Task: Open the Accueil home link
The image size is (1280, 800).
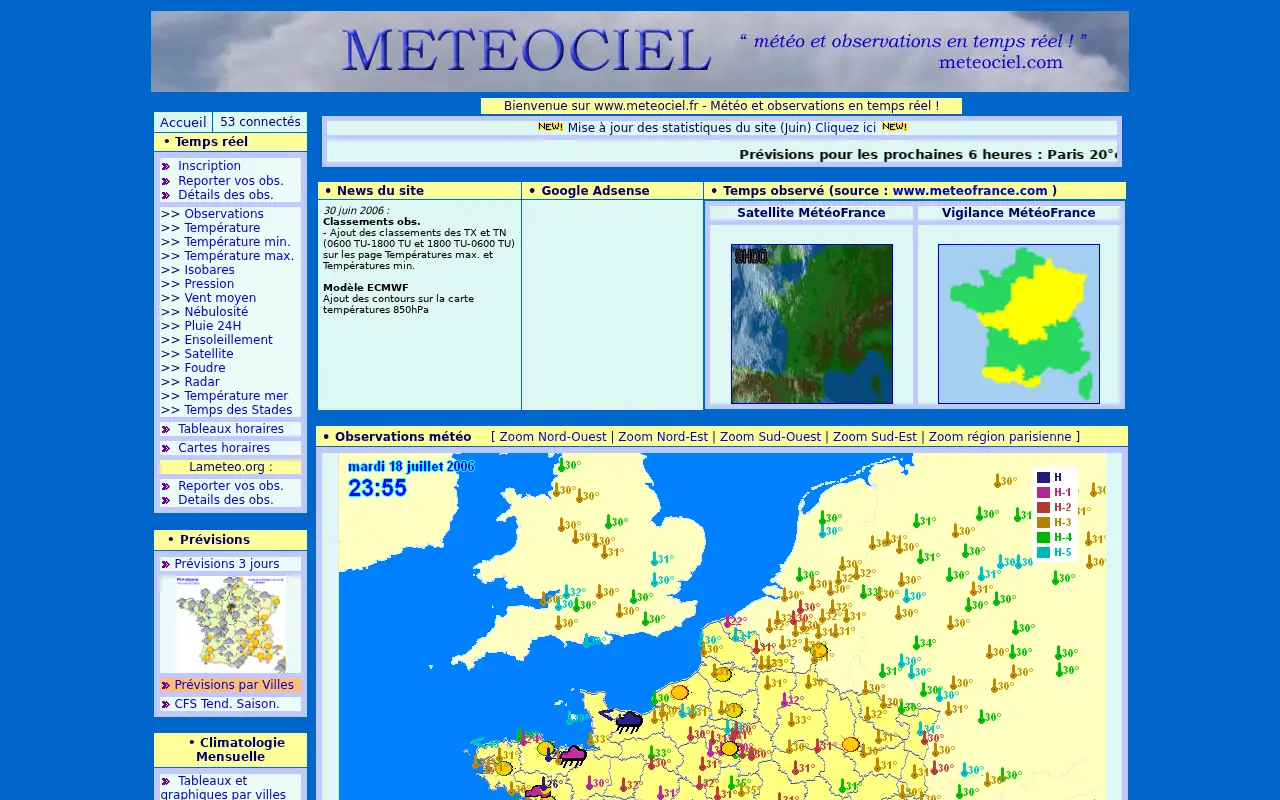Action: pos(183,122)
